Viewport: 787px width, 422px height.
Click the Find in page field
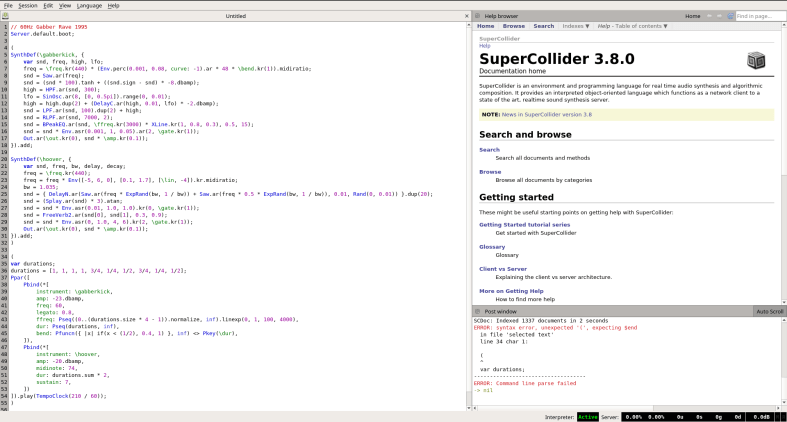(760, 16)
